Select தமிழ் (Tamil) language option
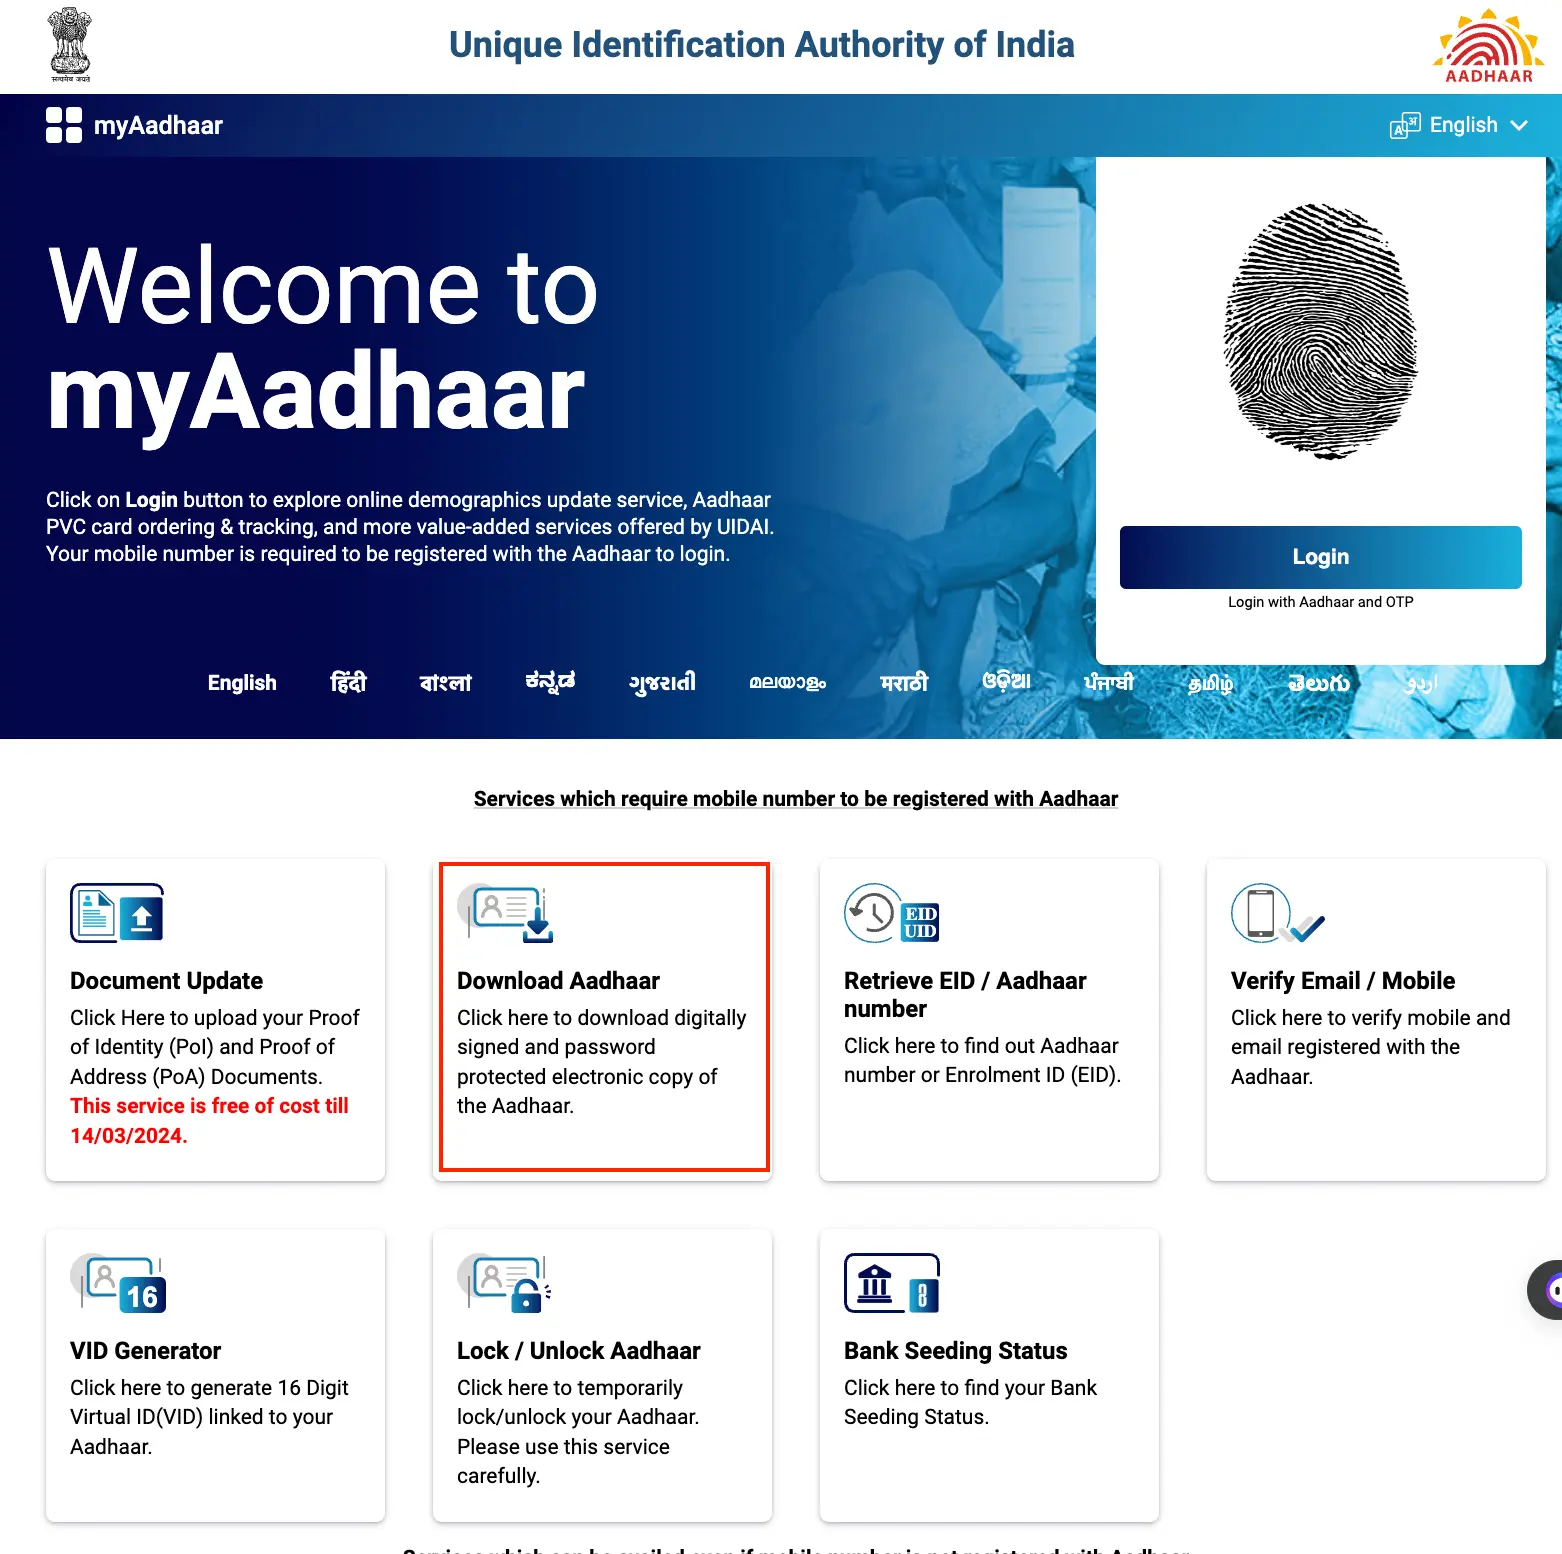The width and height of the screenshot is (1562, 1554). coord(1211,683)
